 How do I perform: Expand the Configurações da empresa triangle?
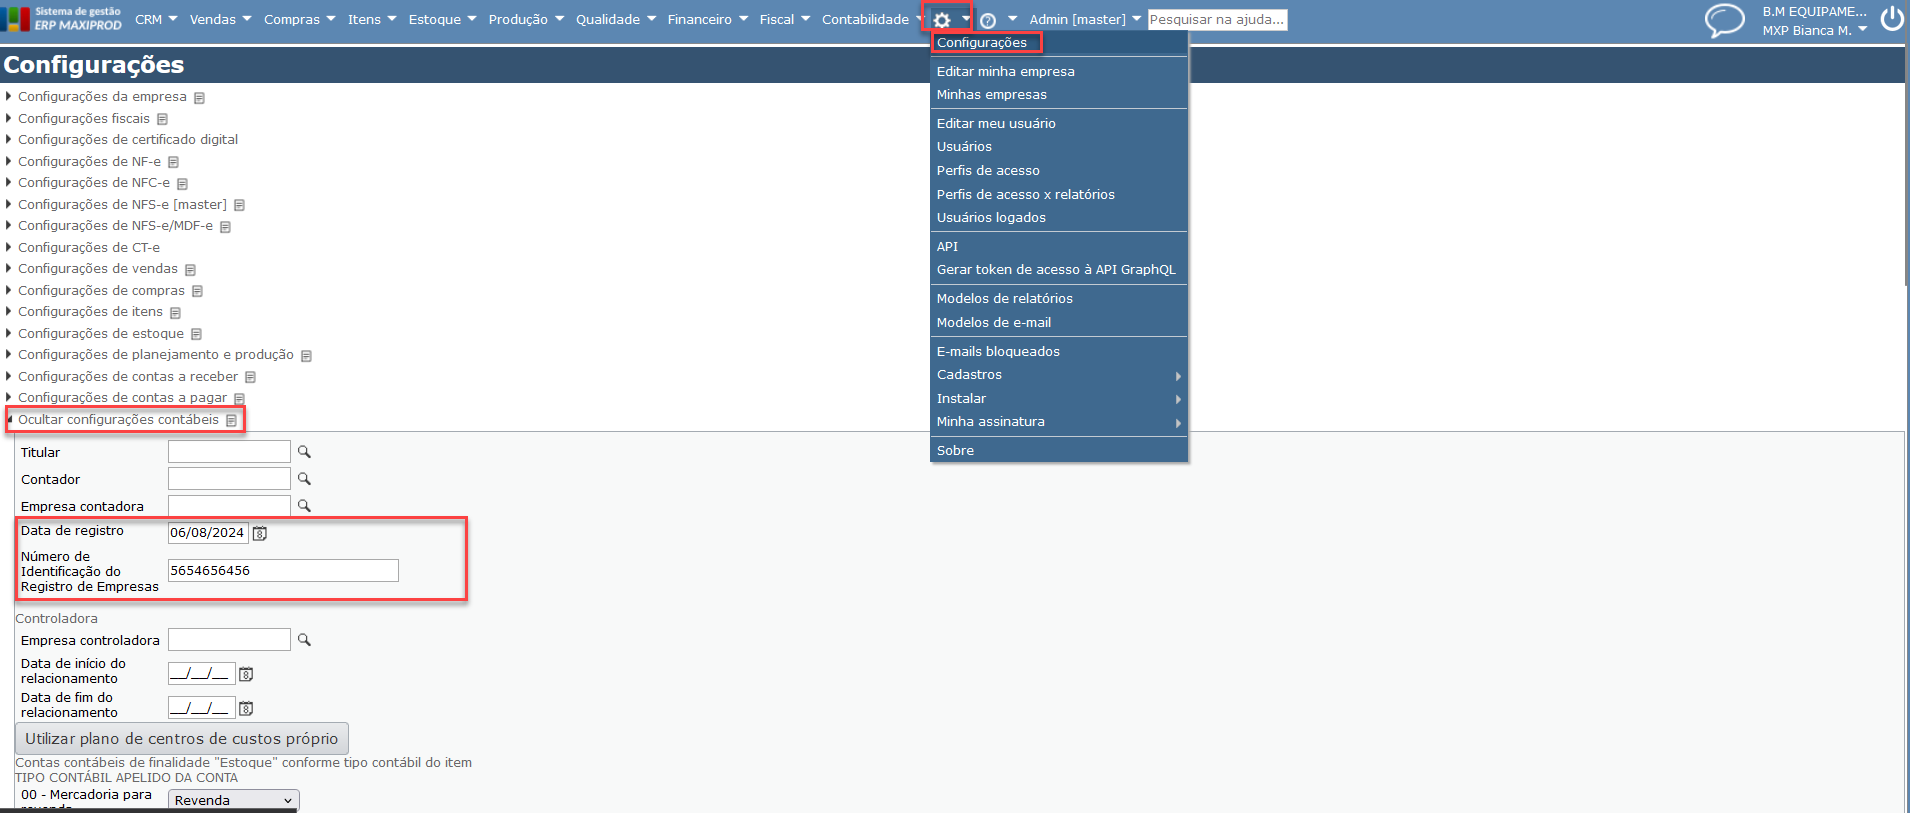click(x=9, y=96)
